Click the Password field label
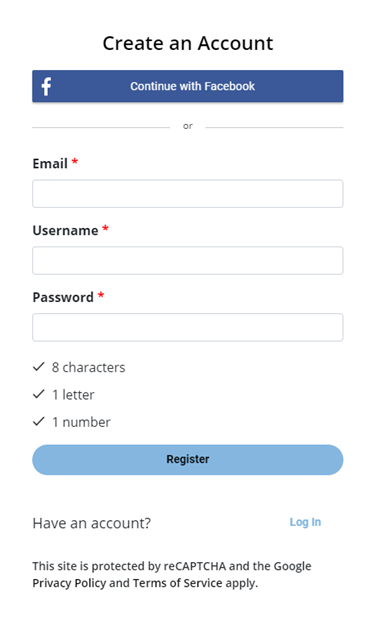Image resolution: width=374 pixels, height=629 pixels. [x=63, y=298]
